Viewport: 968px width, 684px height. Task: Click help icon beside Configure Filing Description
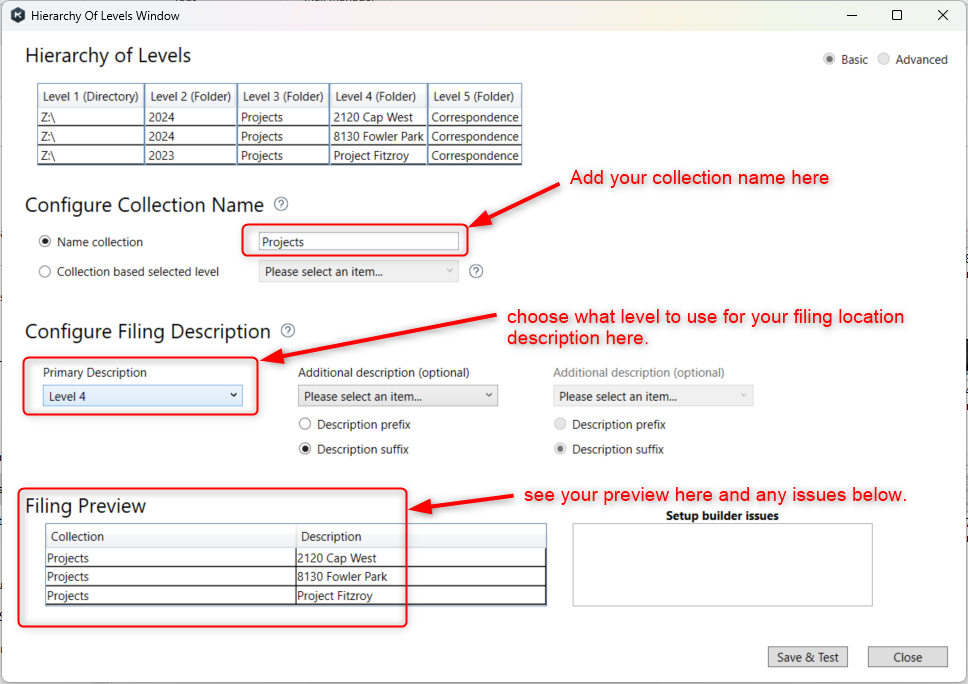288,330
